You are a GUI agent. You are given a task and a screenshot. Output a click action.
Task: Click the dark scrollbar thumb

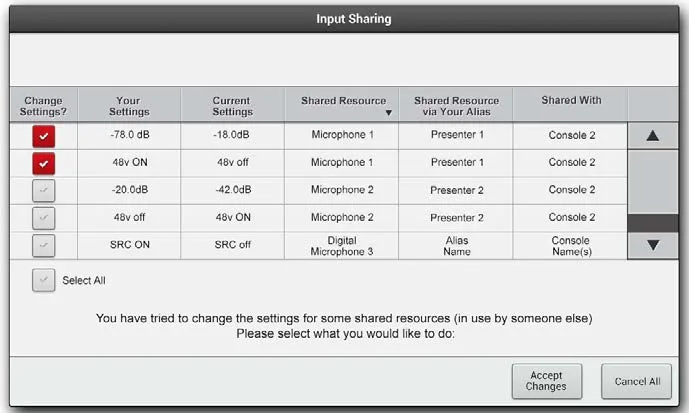(x=653, y=223)
